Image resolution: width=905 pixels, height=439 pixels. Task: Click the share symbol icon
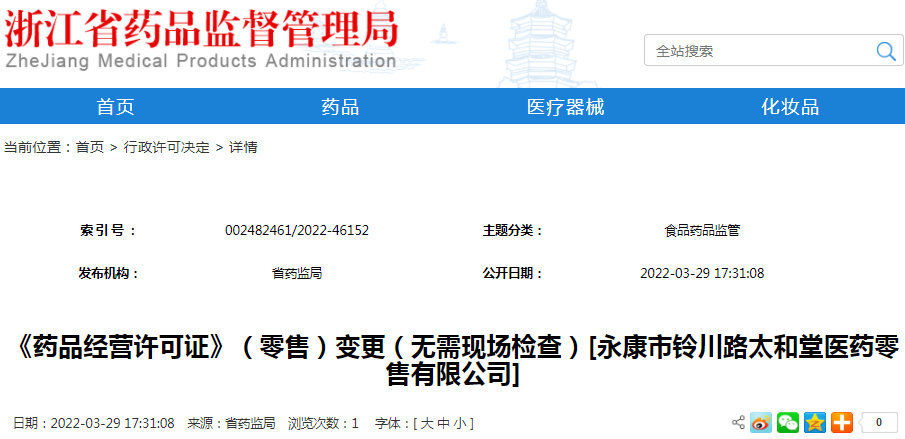pos(738,422)
